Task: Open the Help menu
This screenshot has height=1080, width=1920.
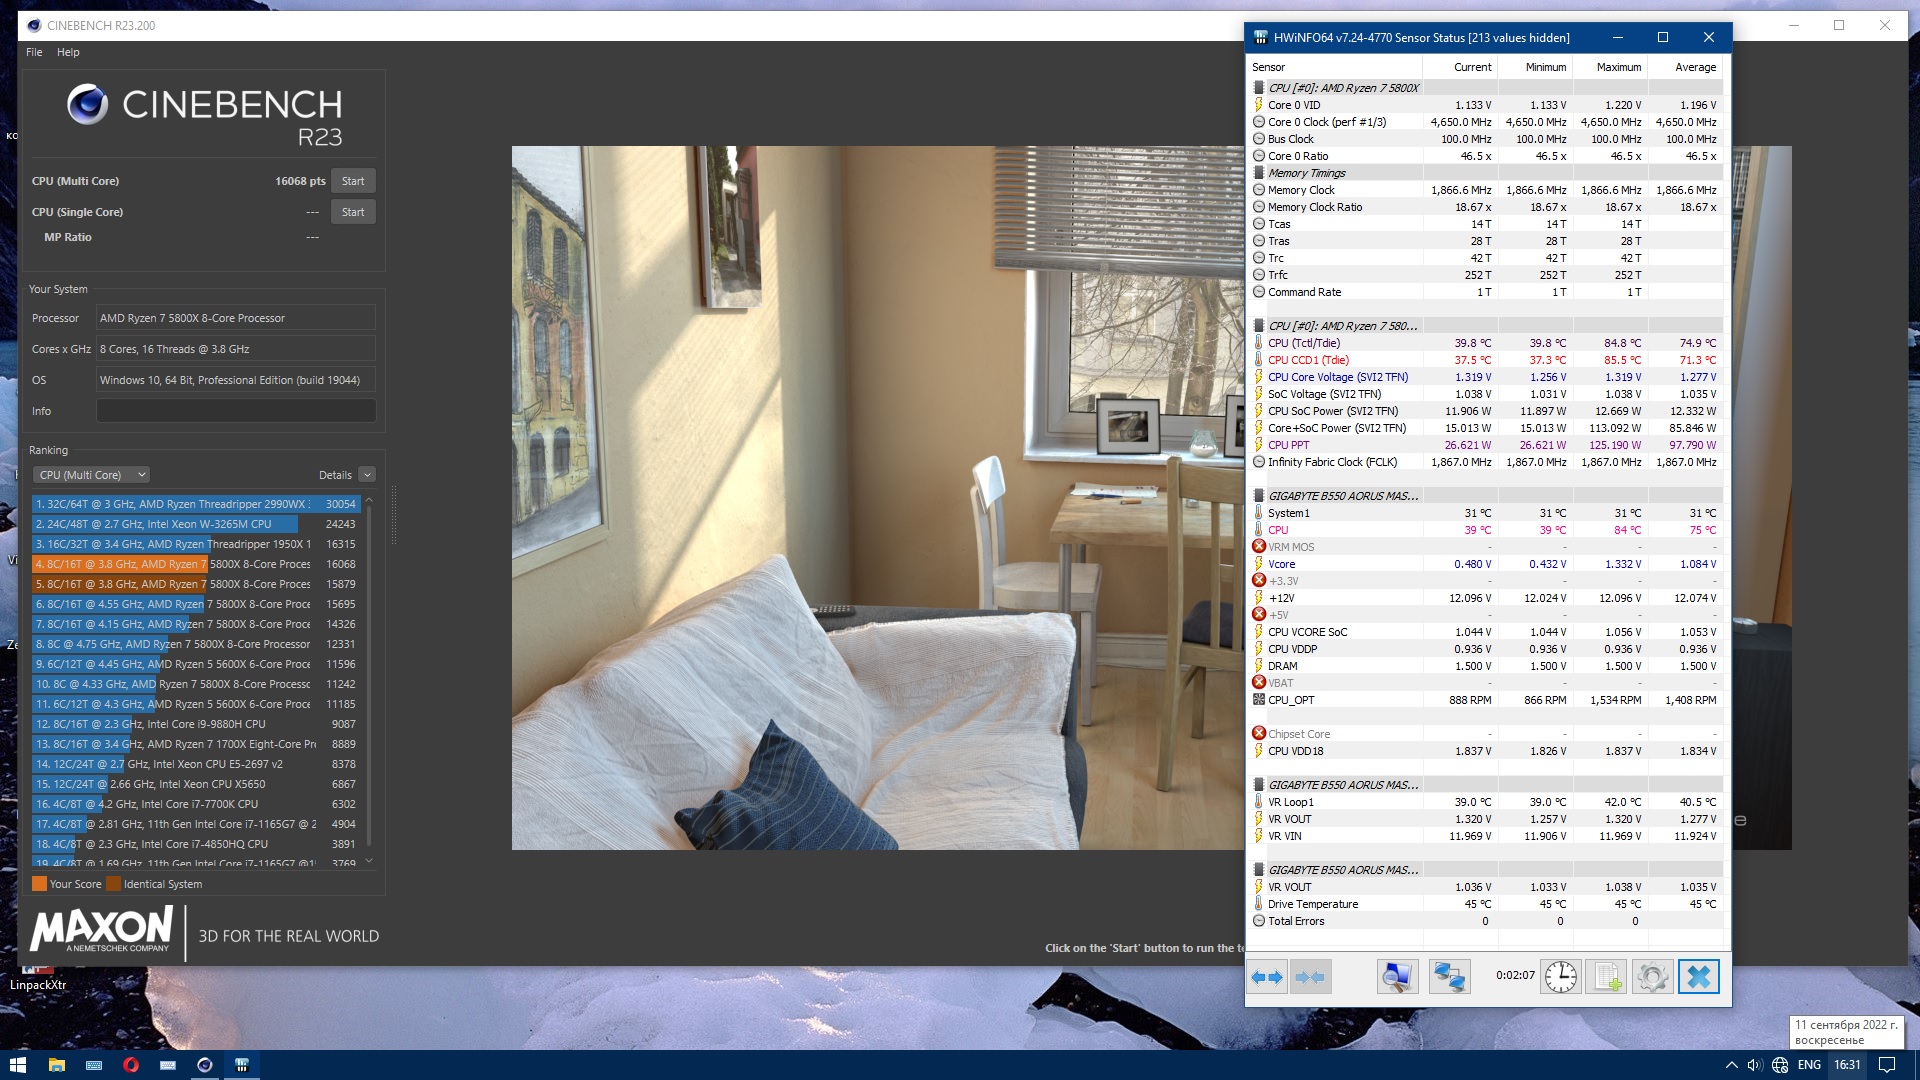Action: point(68,52)
